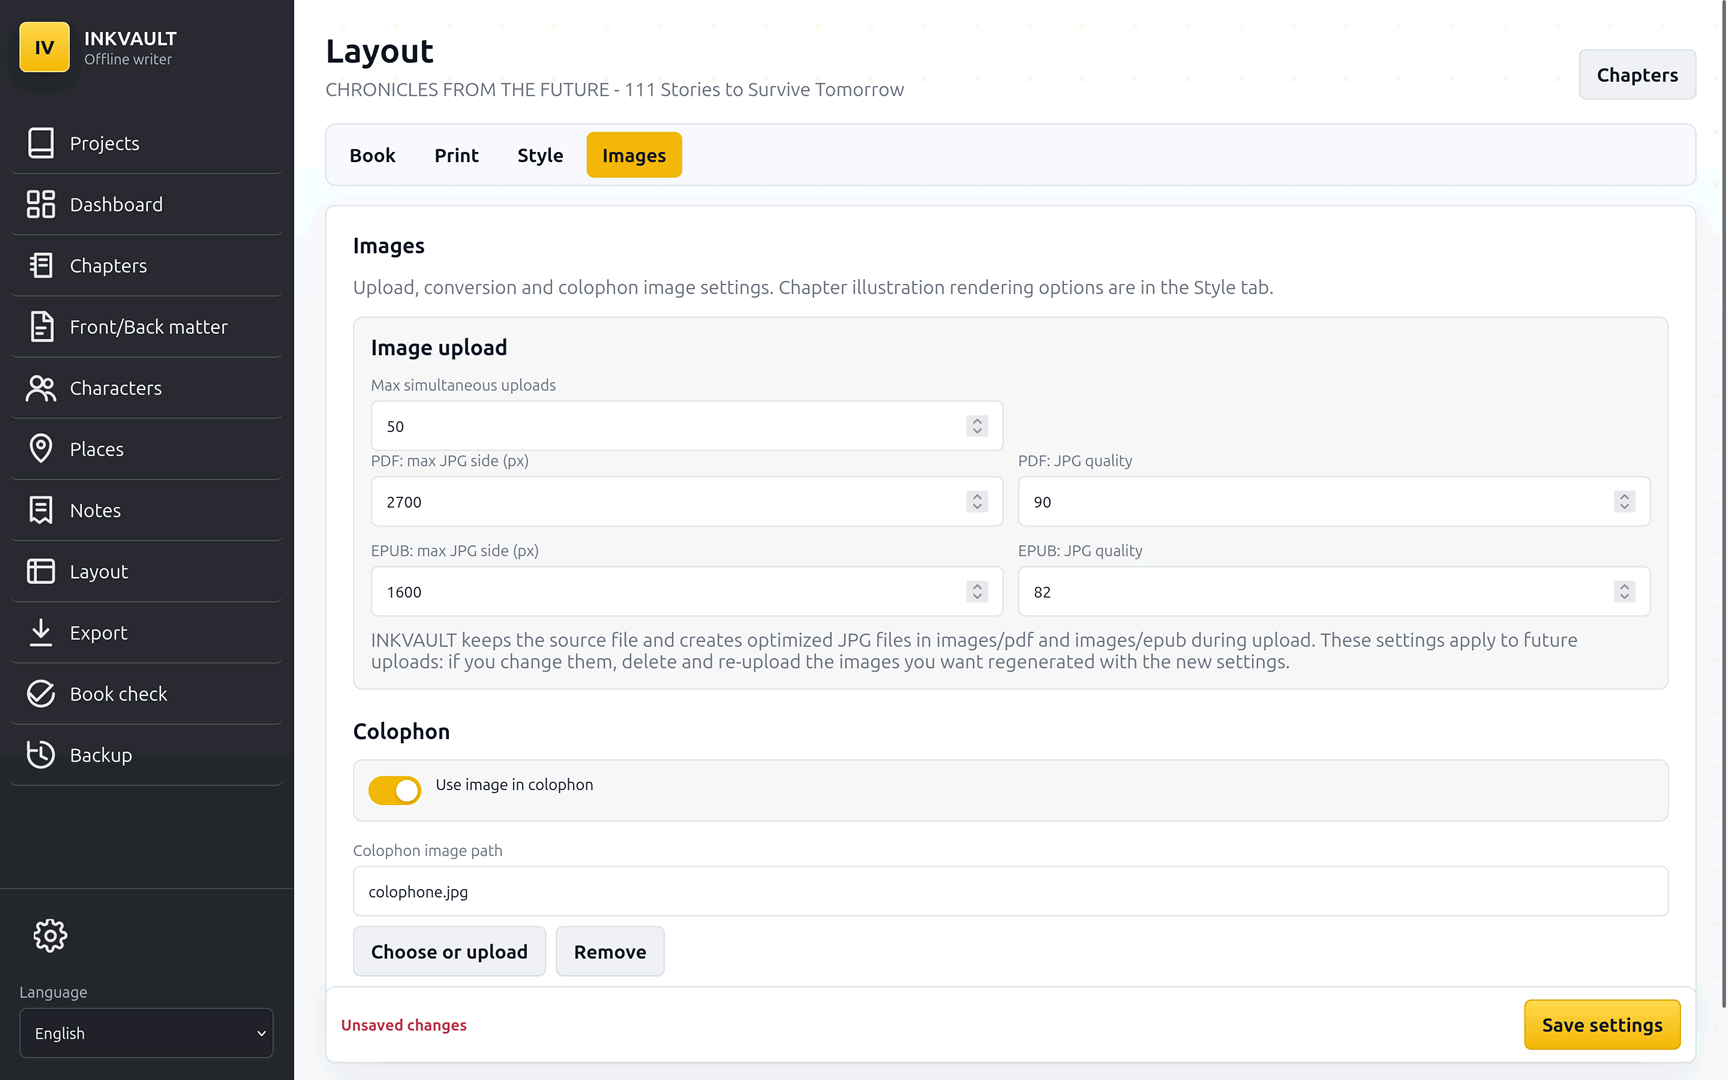Click the PDF JPG quality stepper arrows
Screen dimensions: 1728x1080
[1624, 502]
